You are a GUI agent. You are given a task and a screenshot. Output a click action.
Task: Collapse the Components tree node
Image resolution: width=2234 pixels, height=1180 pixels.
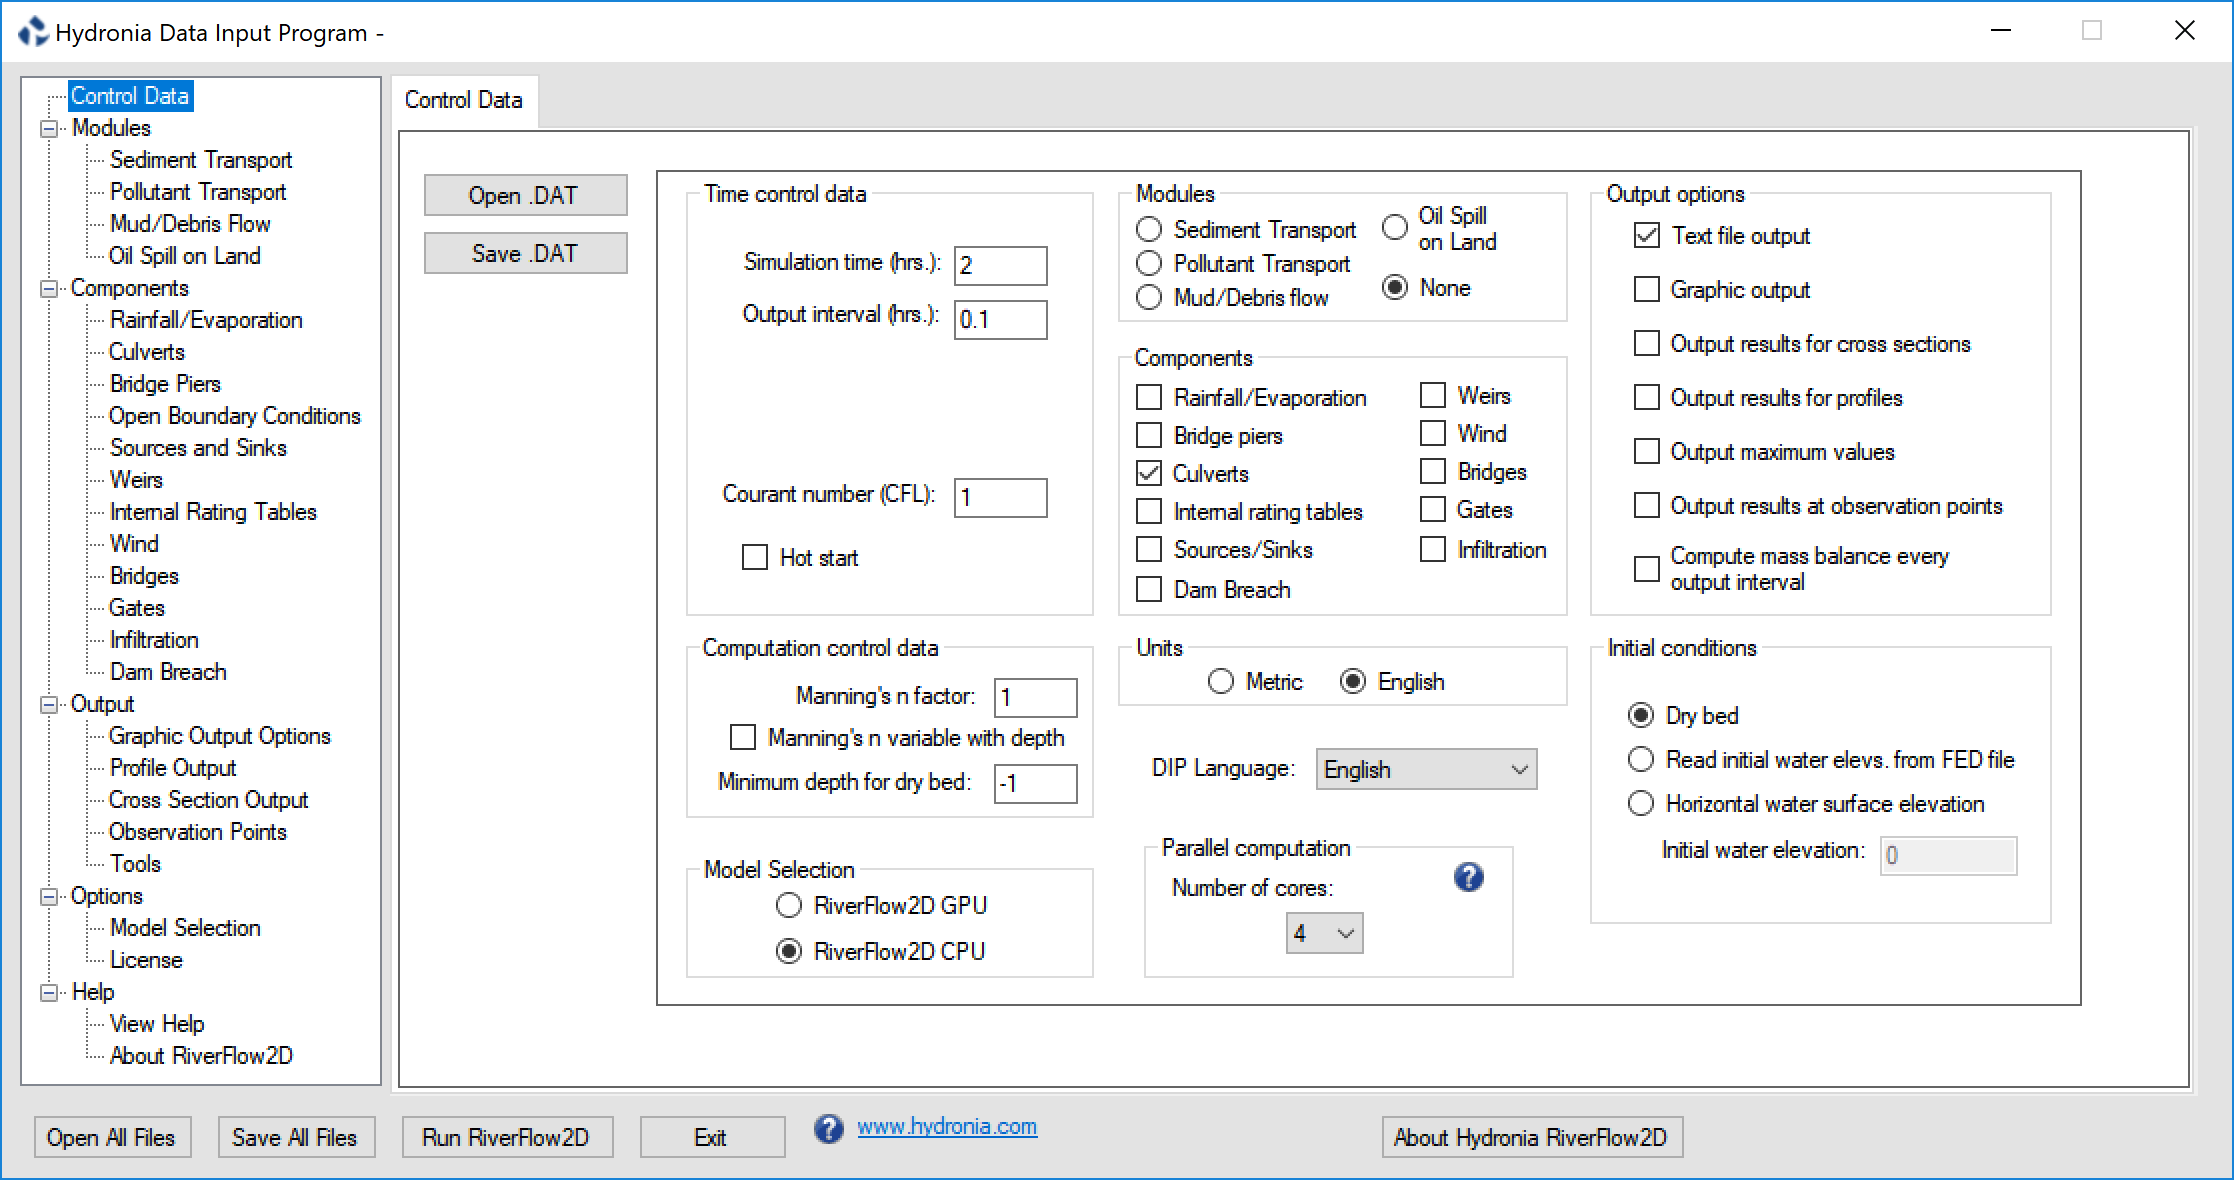[x=48, y=288]
